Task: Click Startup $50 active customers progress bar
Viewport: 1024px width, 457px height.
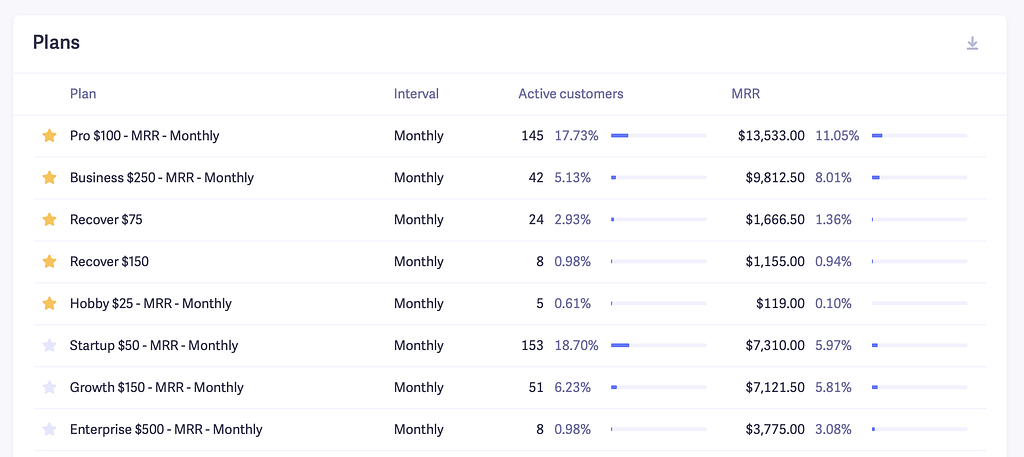Action: coord(658,346)
